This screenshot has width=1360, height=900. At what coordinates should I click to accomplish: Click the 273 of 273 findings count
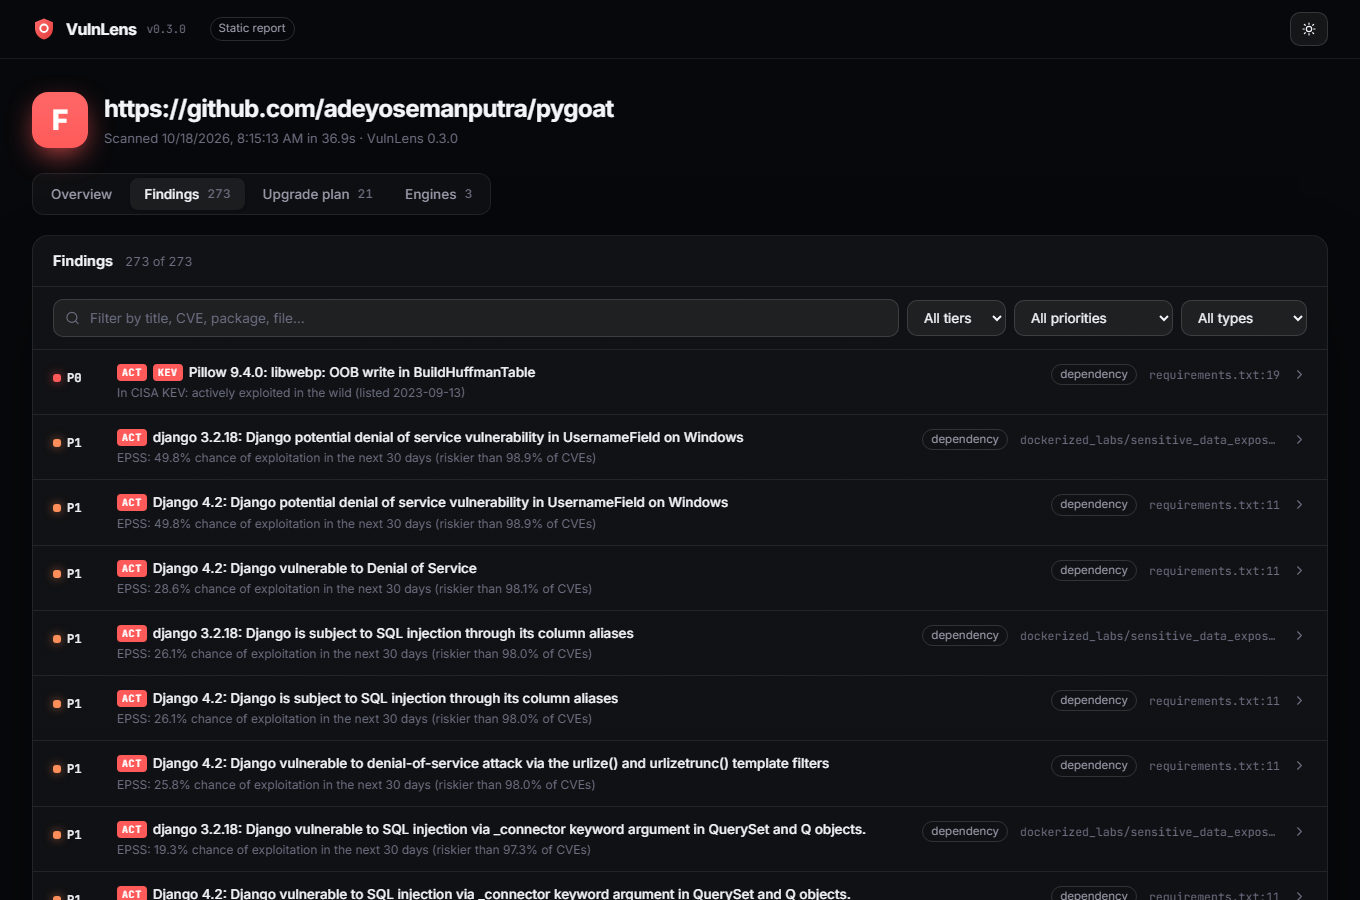point(159,262)
